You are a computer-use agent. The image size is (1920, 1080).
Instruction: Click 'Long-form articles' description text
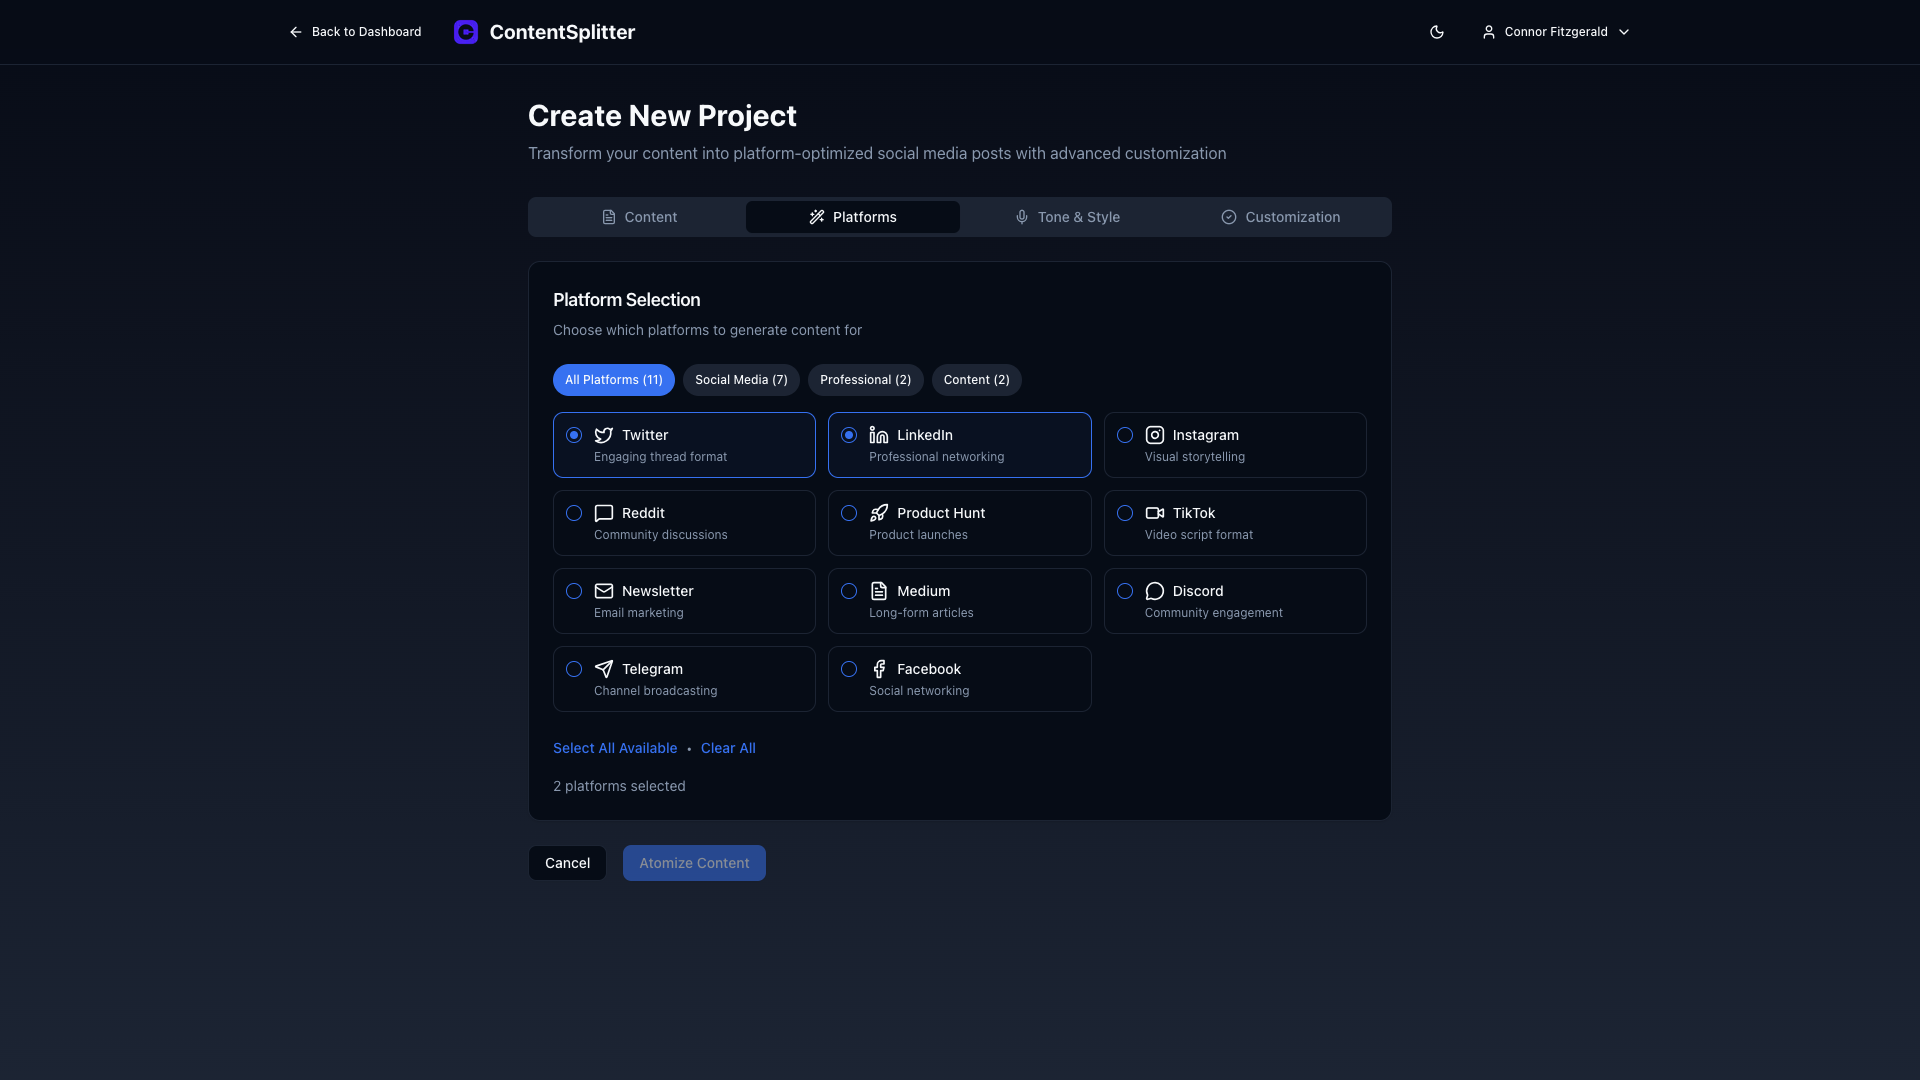click(921, 613)
